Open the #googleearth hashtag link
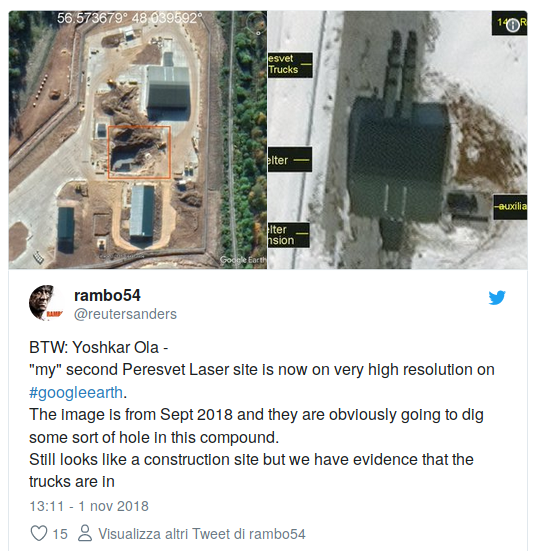 [76, 392]
